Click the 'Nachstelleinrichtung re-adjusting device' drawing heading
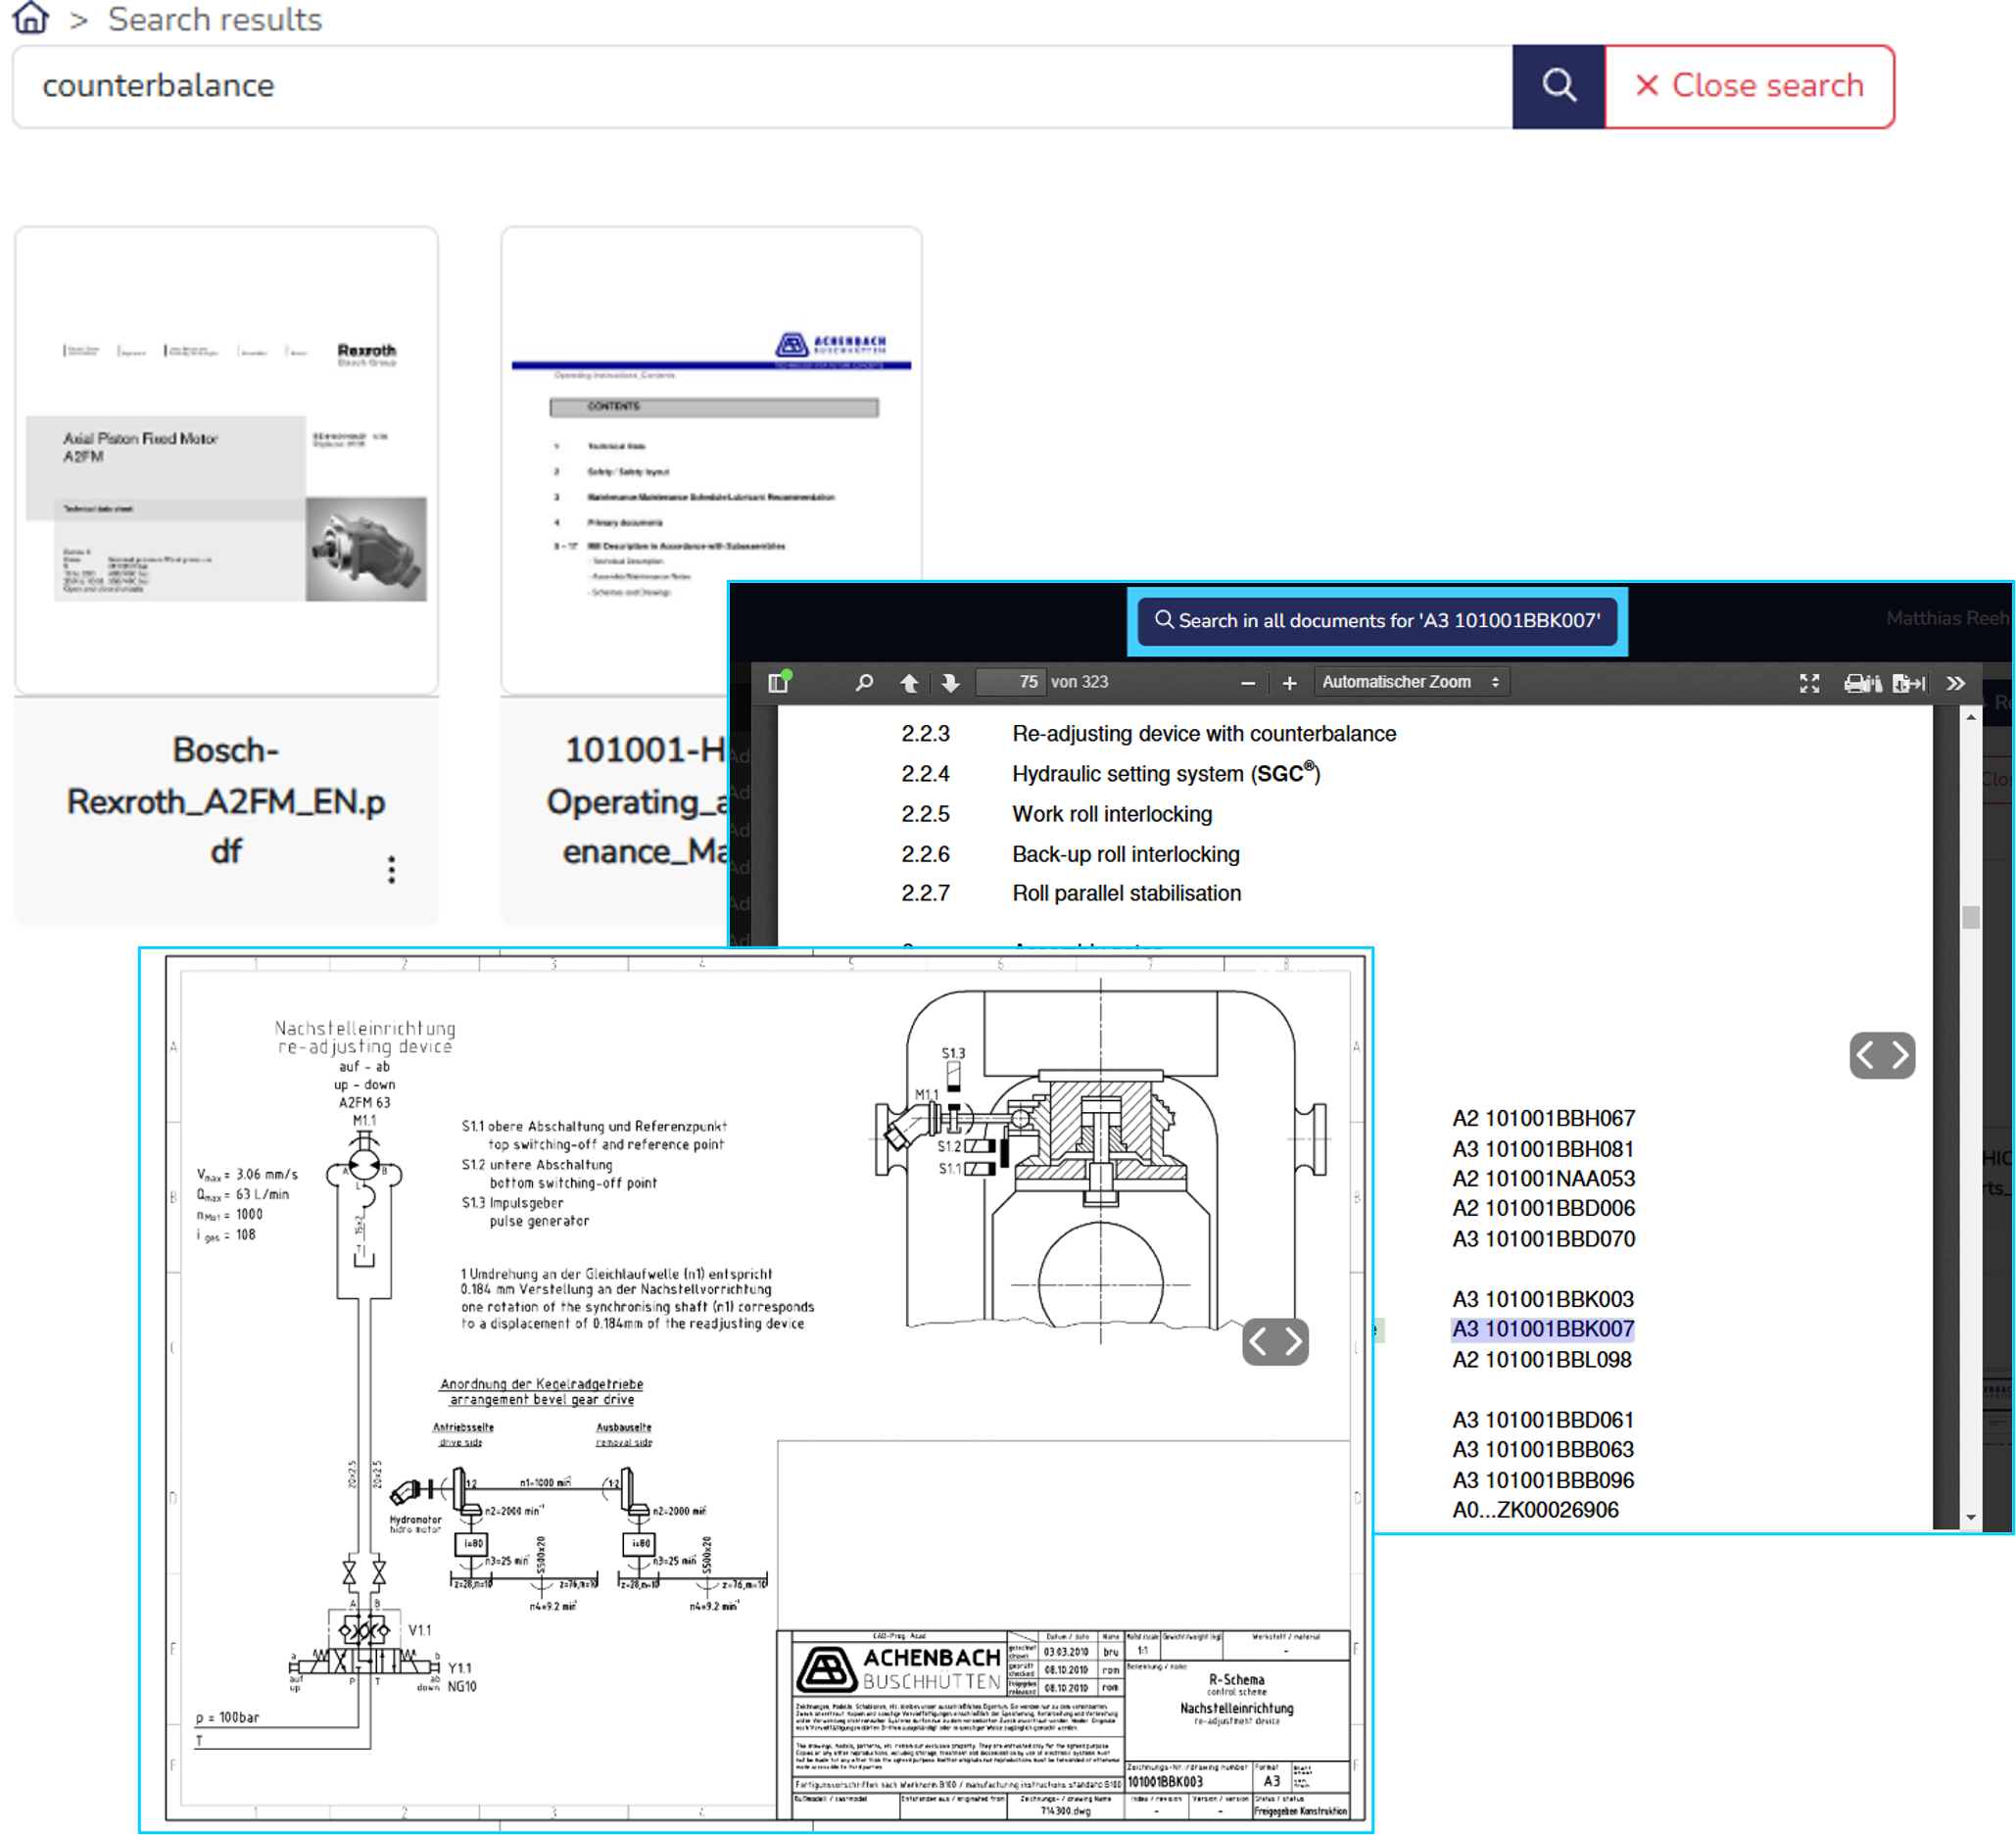The width and height of the screenshot is (2016, 1835). click(x=365, y=1037)
